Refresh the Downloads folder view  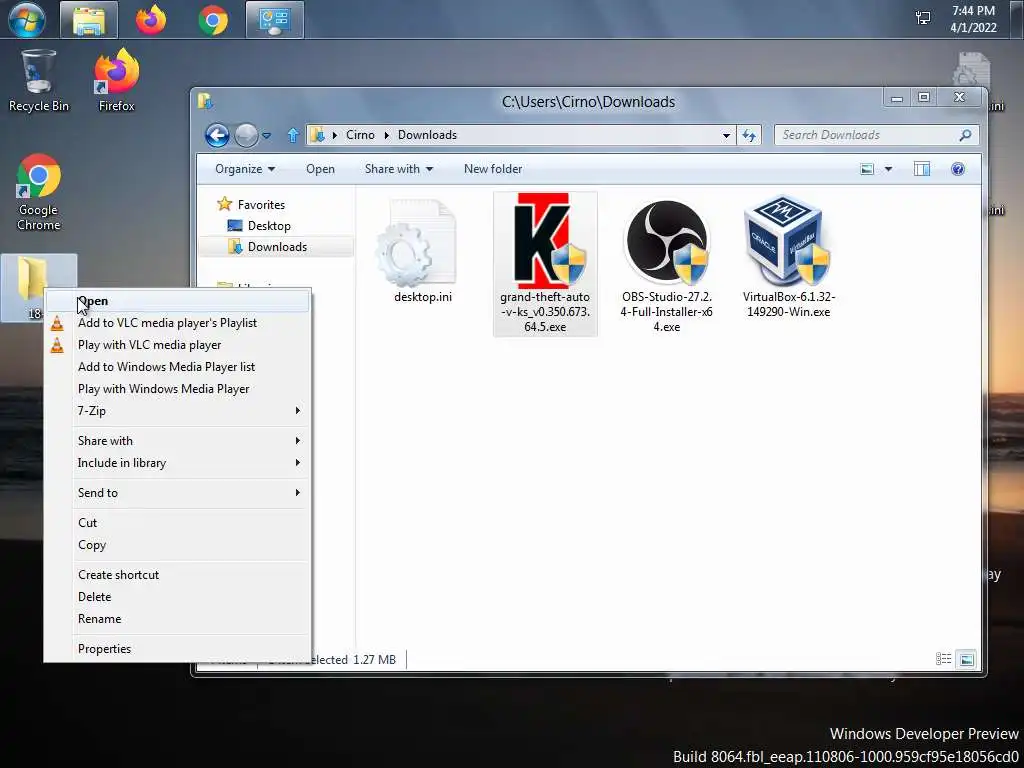[749, 135]
